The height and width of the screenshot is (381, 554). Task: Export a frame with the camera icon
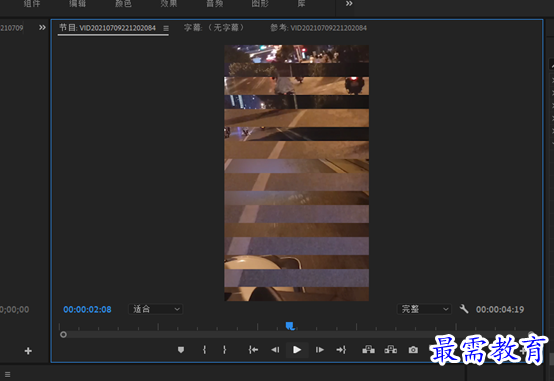413,350
